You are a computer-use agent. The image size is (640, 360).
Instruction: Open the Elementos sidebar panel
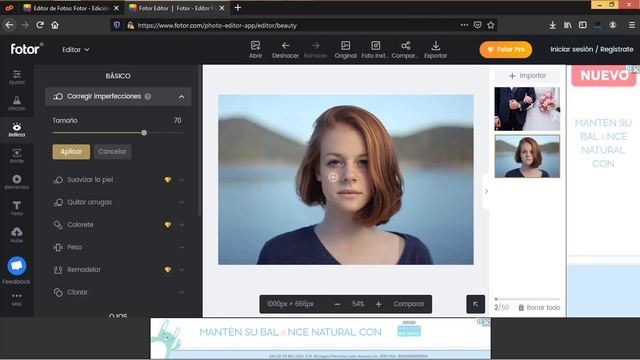click(x=17, y=182)
